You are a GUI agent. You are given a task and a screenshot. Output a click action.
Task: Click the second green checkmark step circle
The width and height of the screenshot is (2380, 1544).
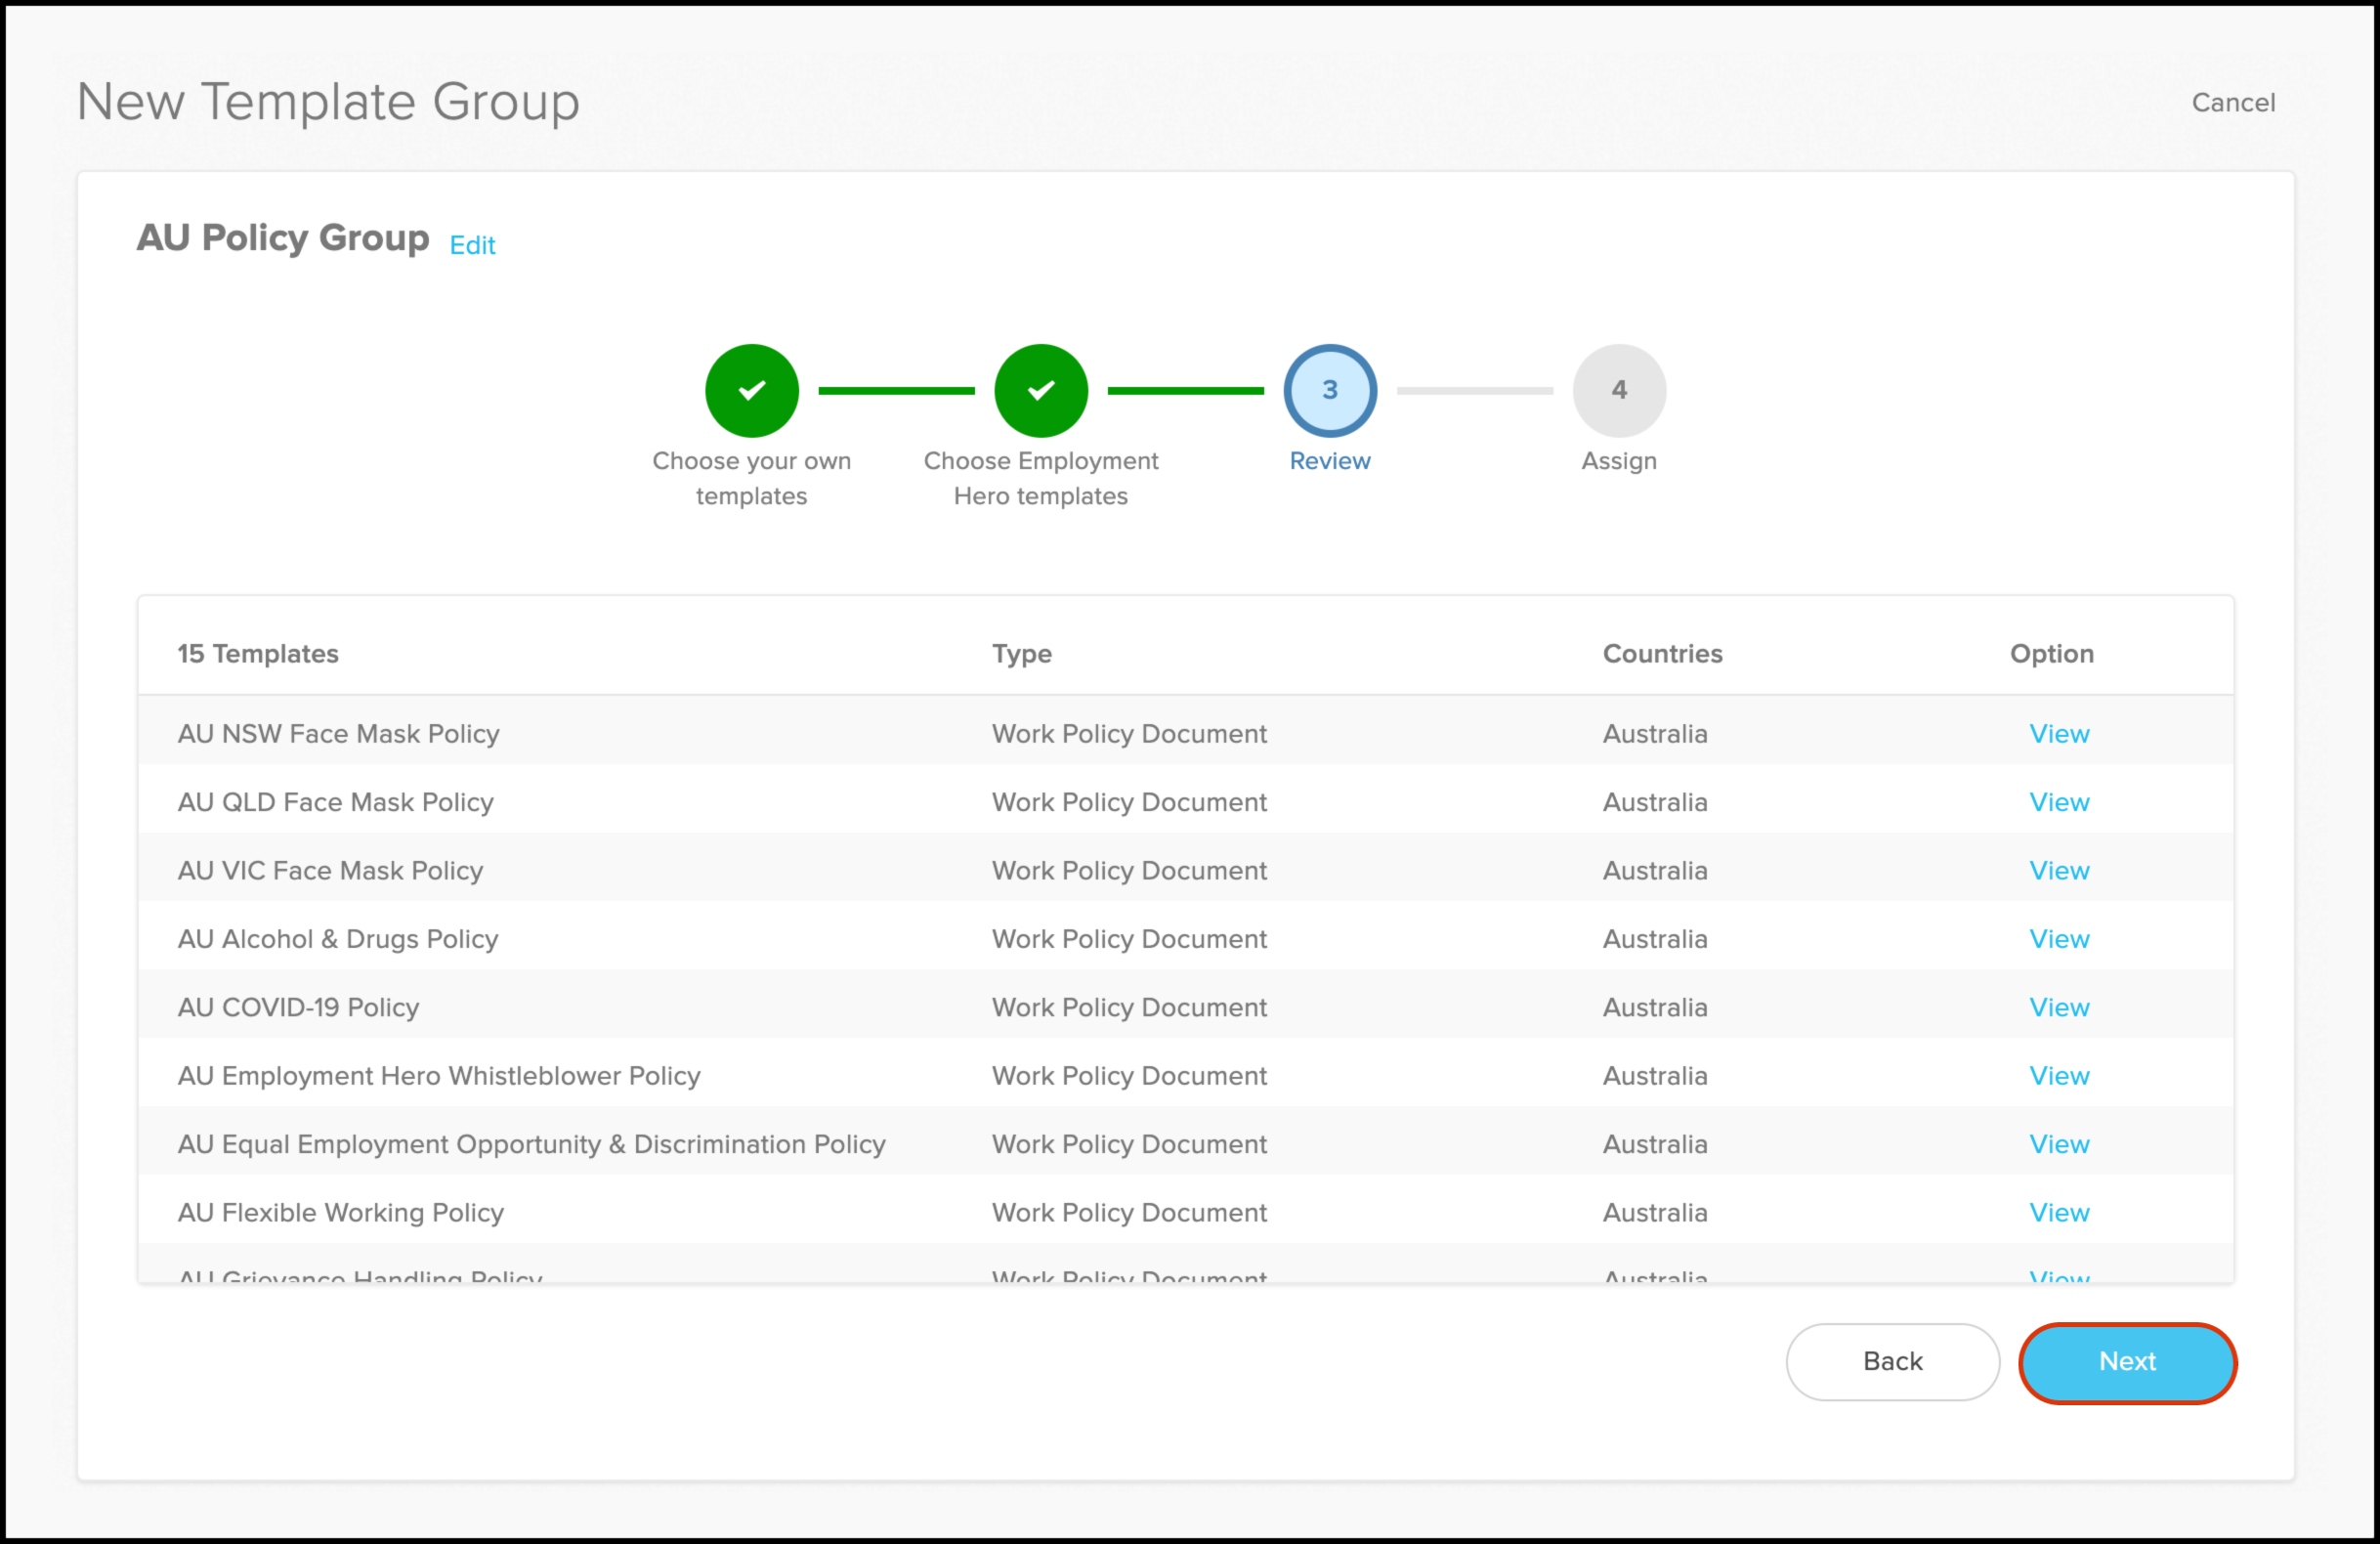pos(1040,390)
